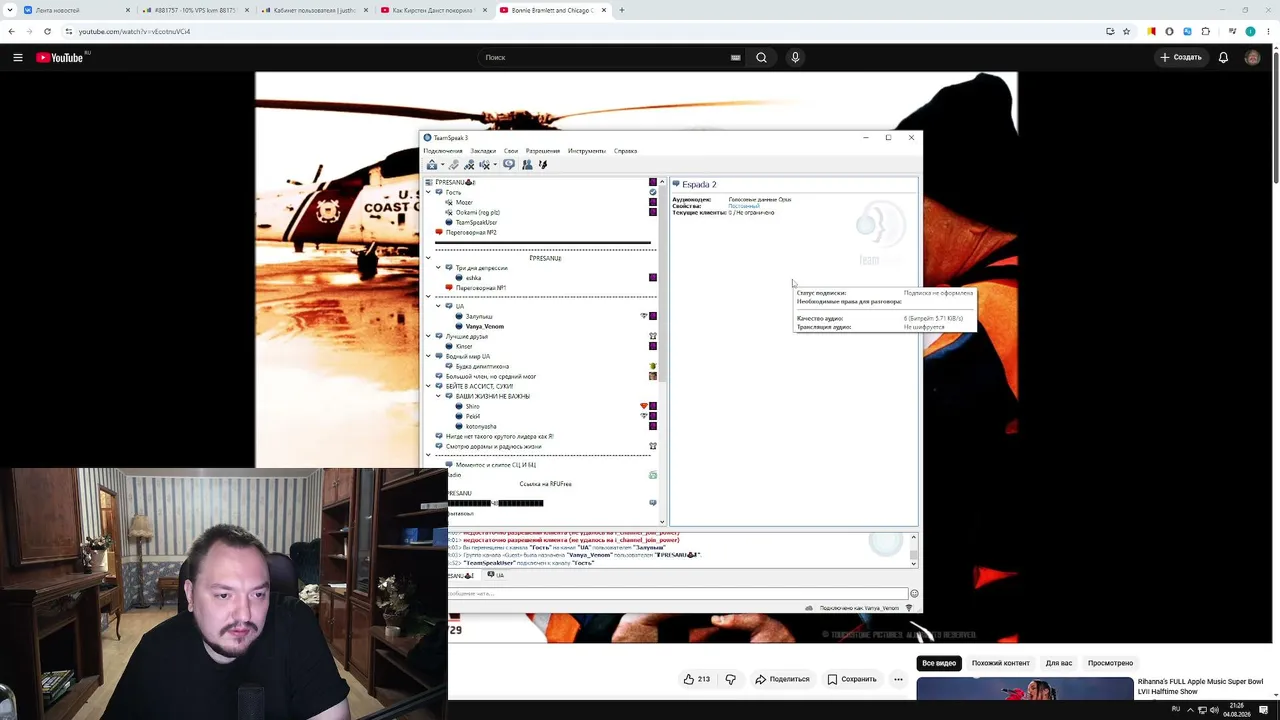The width and height of the screenshot is (1280, 720).
Task: Switch to the UA chat tab in TeamSpeak
Action: pyautogui.click(x=495, y=575)
